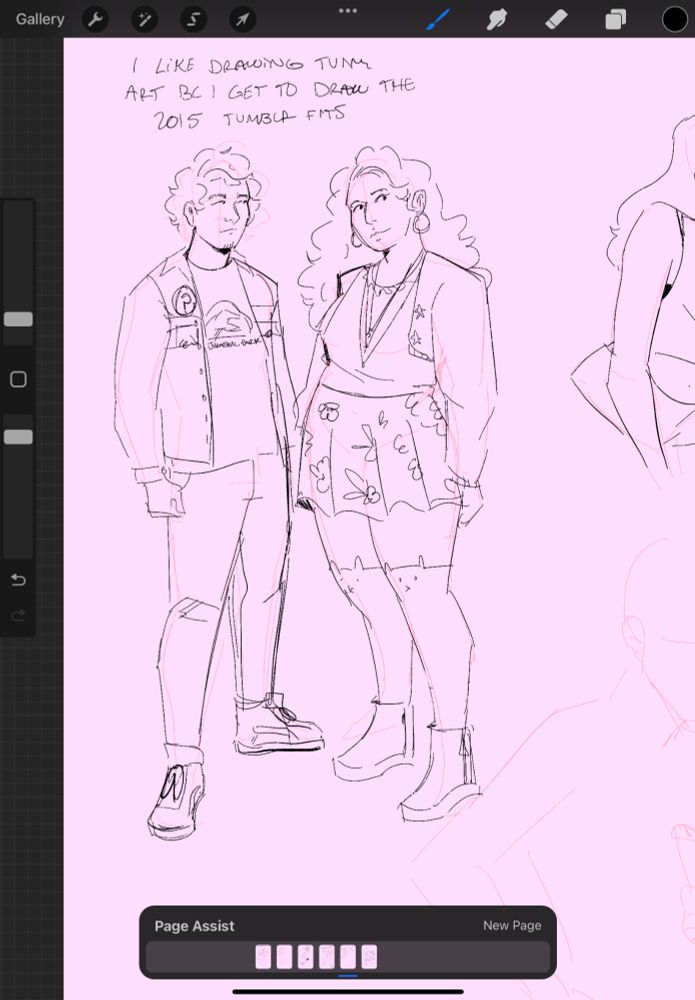695x1000 pixels.
Task: Select the Smudge finger tool
Action: [497, 19]
